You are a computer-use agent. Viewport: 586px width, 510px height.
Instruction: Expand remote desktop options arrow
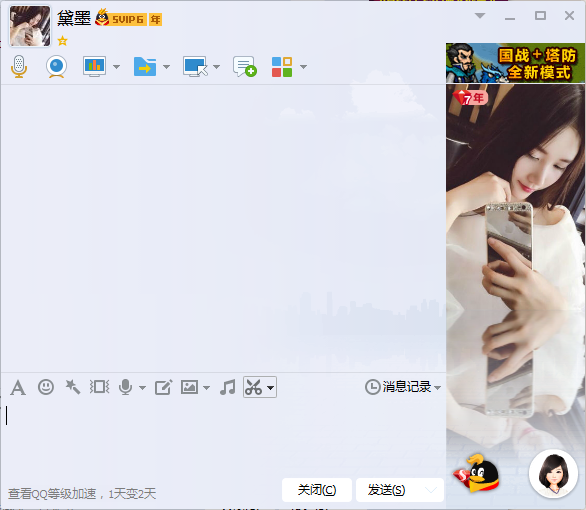(216, 67)
